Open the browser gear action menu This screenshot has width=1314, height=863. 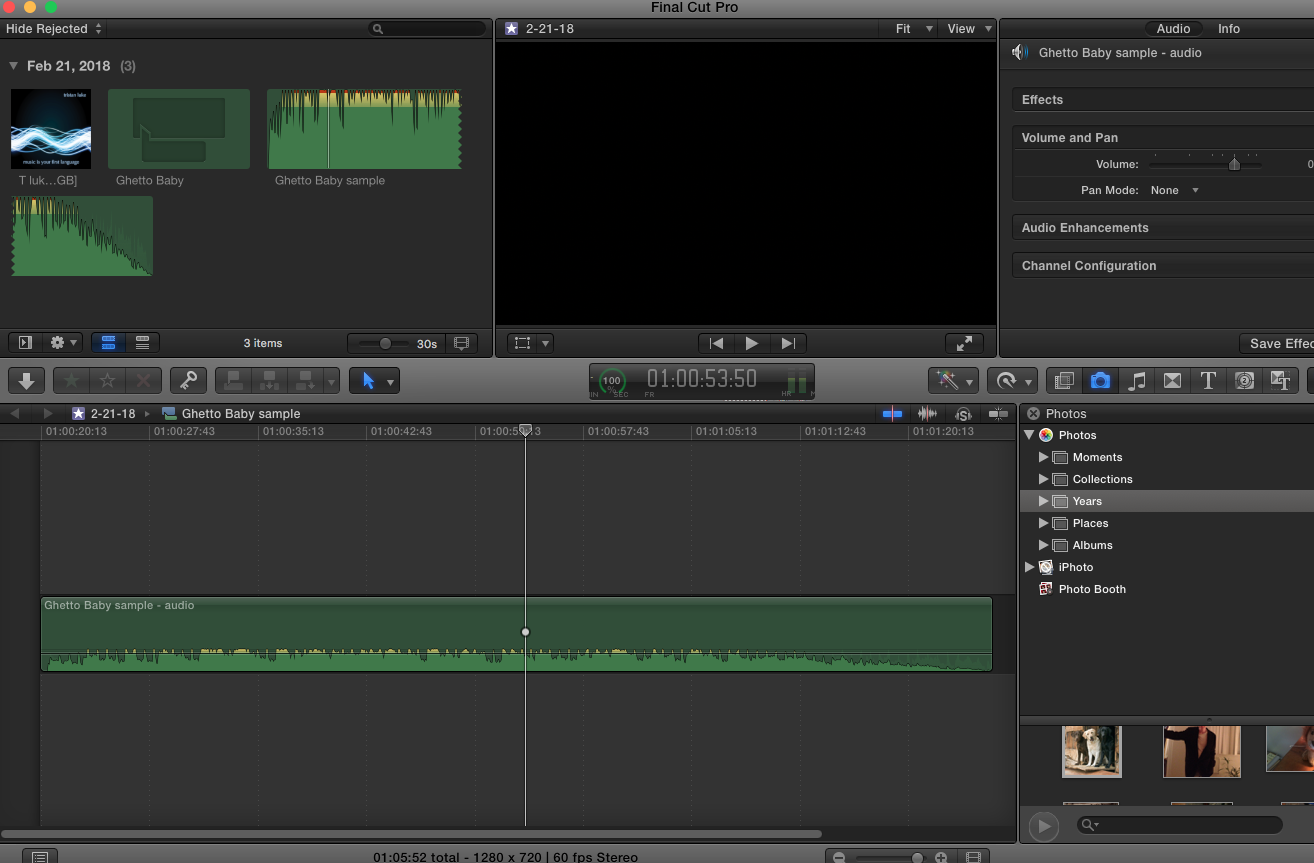tap(64, 343)
